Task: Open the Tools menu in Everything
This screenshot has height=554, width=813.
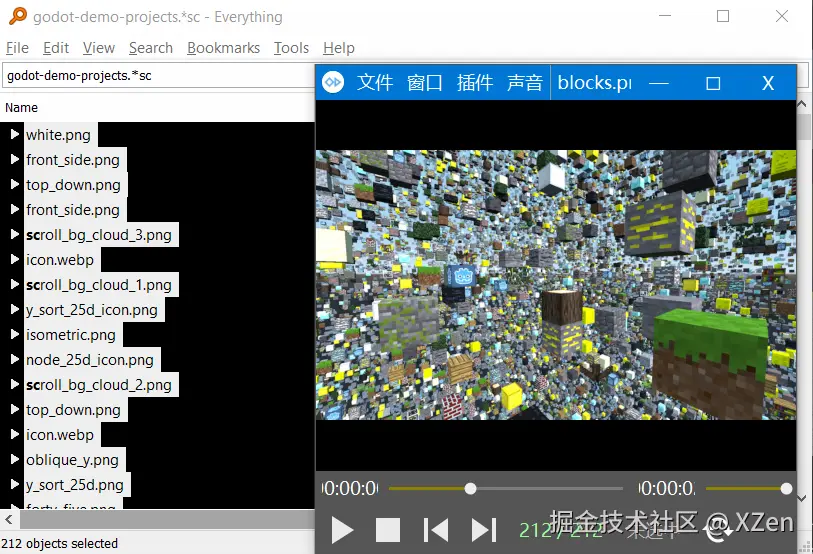Action: click(291, 48)
